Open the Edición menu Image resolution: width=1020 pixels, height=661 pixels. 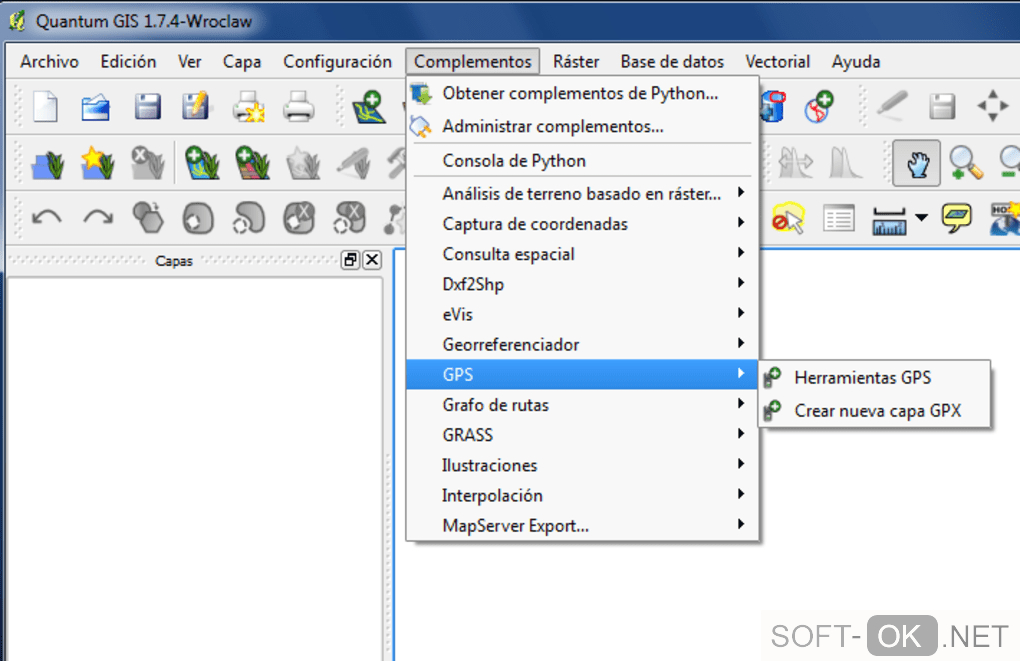[128, 62]
